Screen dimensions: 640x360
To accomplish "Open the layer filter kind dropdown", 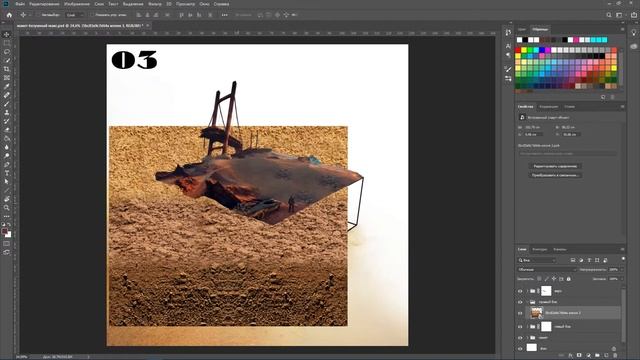I will pyautogui.click(x=537, y=260).
